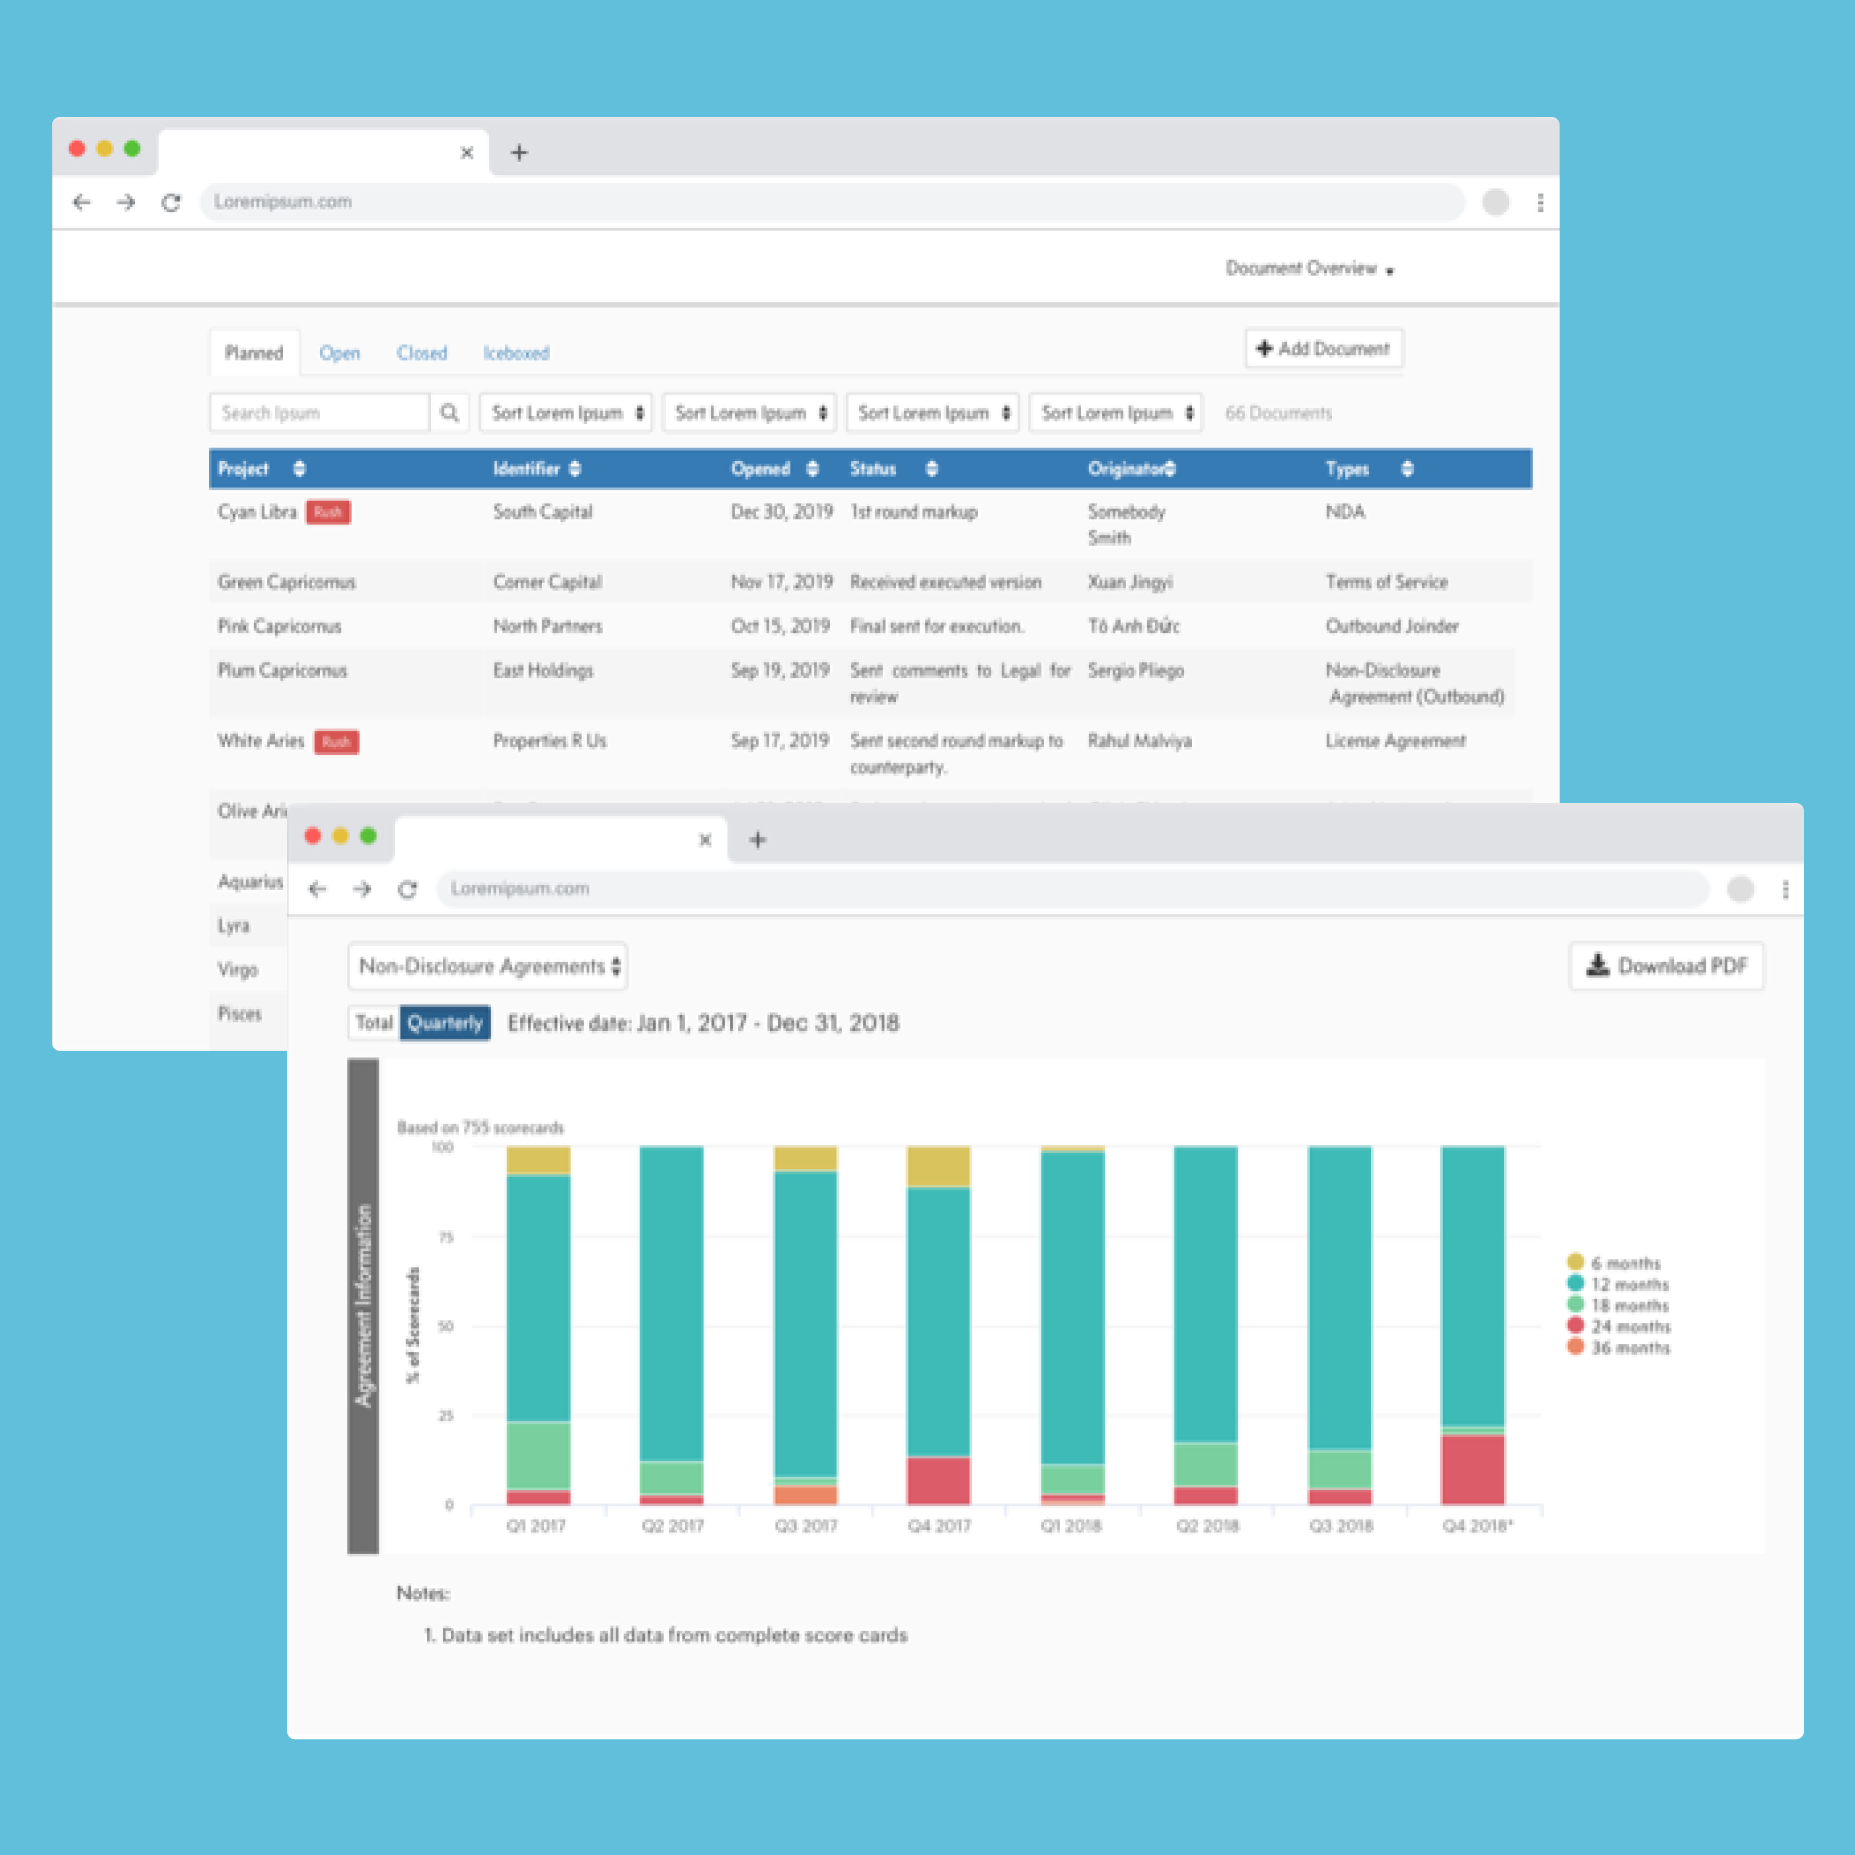The width and height of the screenshot is (1855, 1855).
Task: Click back arrow in the rear browser window
Action: (82, 203)
